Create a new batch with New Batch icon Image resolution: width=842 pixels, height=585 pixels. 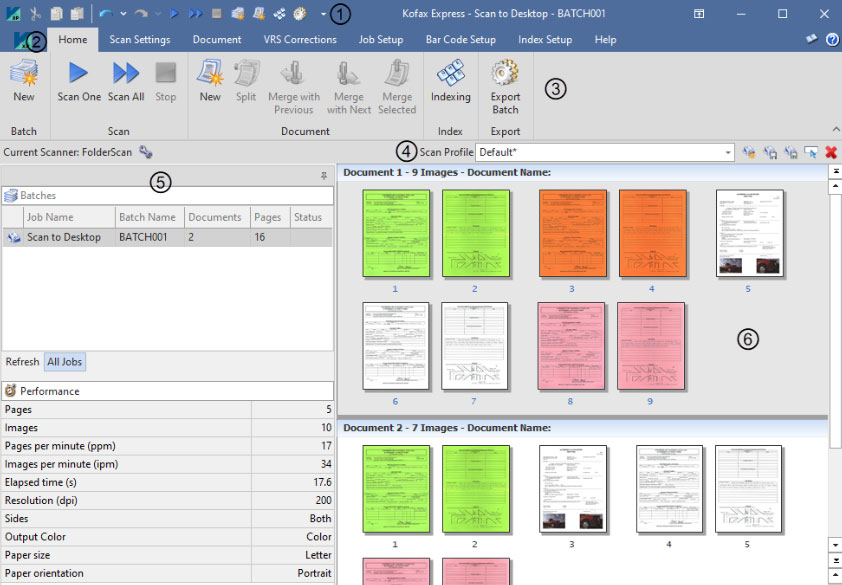tap(23, 74)
